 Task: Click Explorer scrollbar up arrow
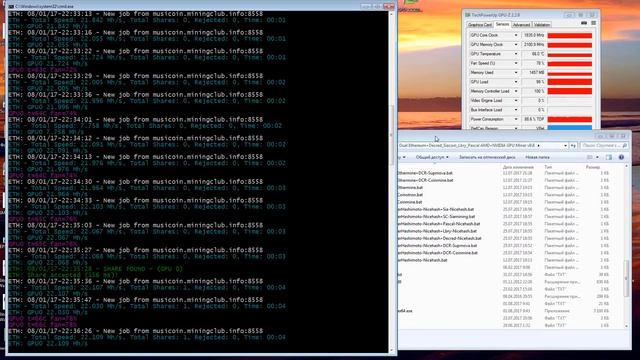coord(627,167)
